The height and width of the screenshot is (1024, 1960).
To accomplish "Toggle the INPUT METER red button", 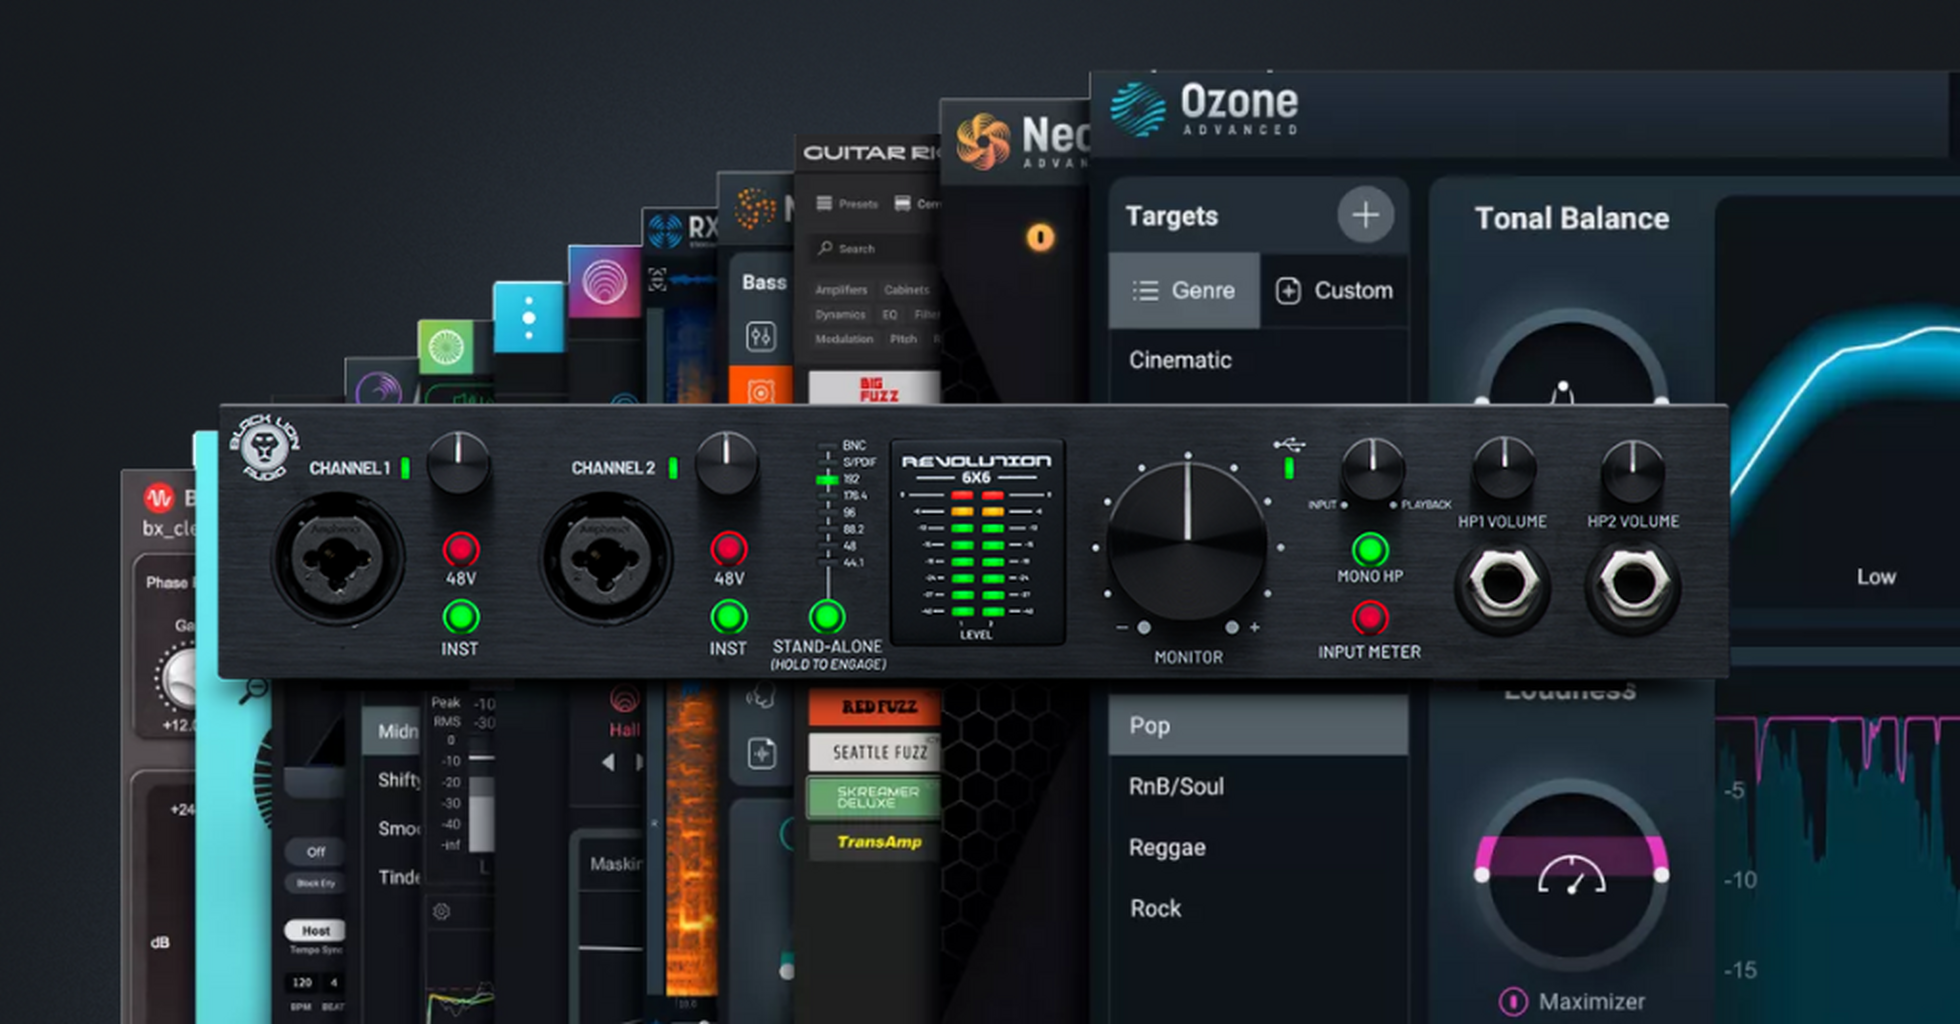I will coord(1370,617).
